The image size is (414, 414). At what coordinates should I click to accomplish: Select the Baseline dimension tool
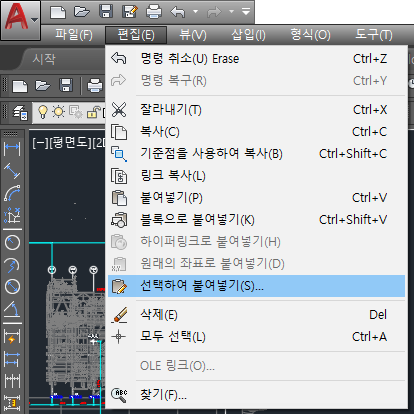pos(12,359)
